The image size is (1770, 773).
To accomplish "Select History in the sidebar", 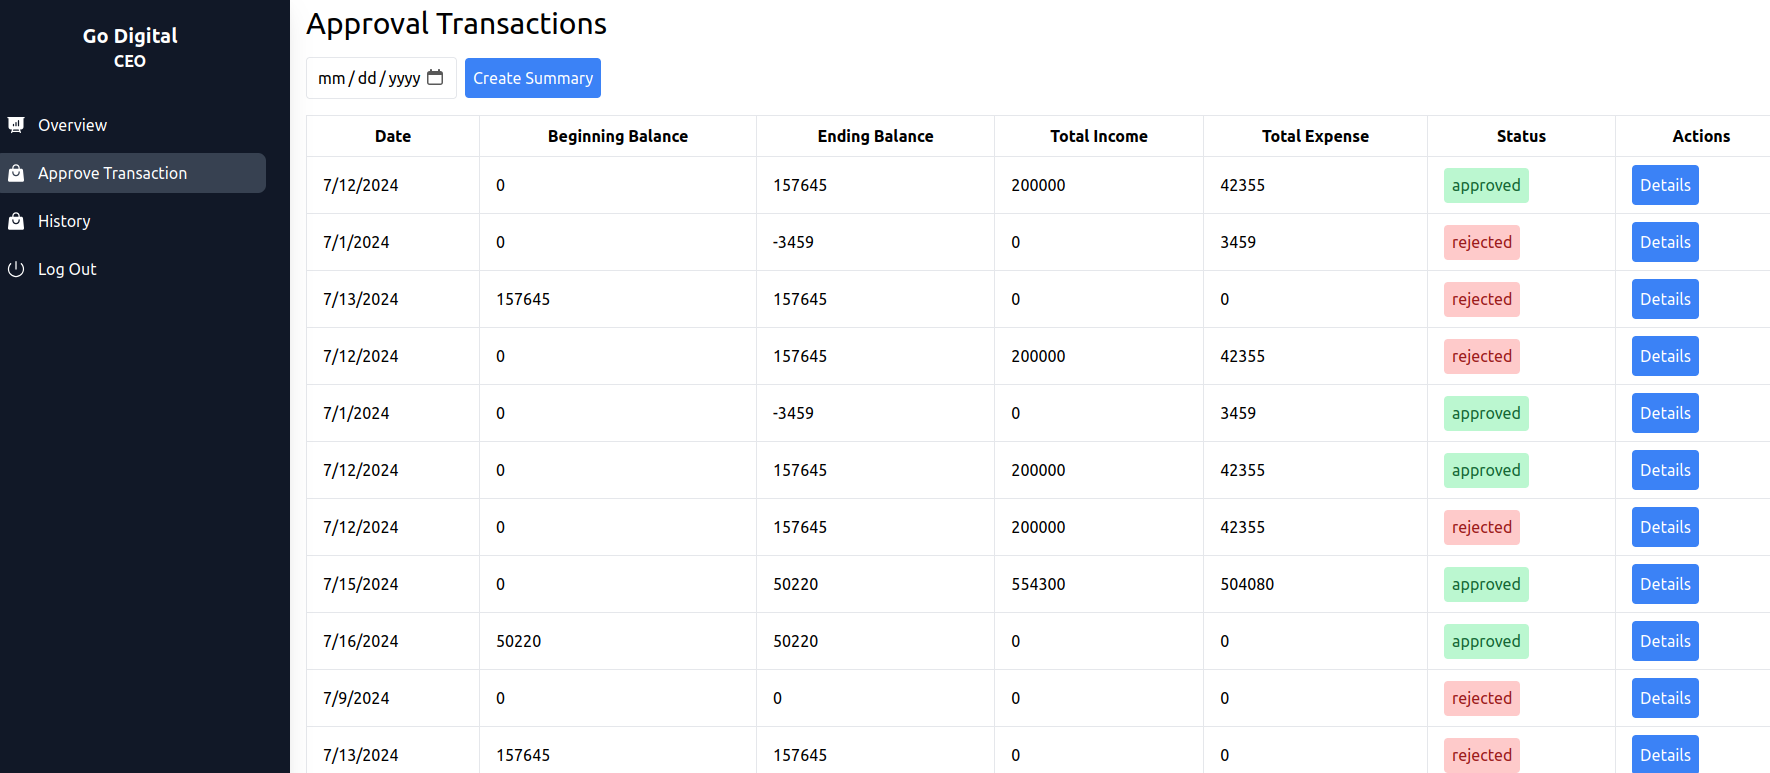I will coord(64,221).
